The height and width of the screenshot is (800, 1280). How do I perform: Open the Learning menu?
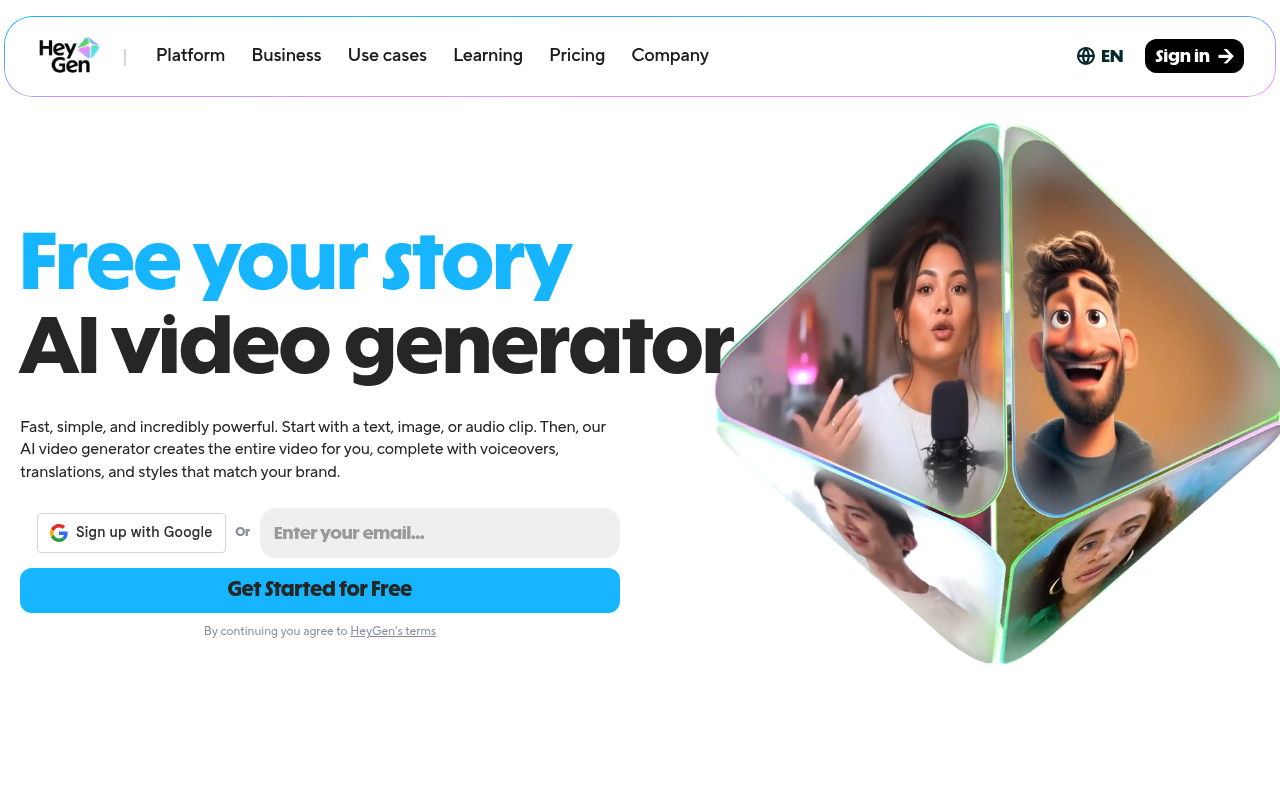pos(488,55)
